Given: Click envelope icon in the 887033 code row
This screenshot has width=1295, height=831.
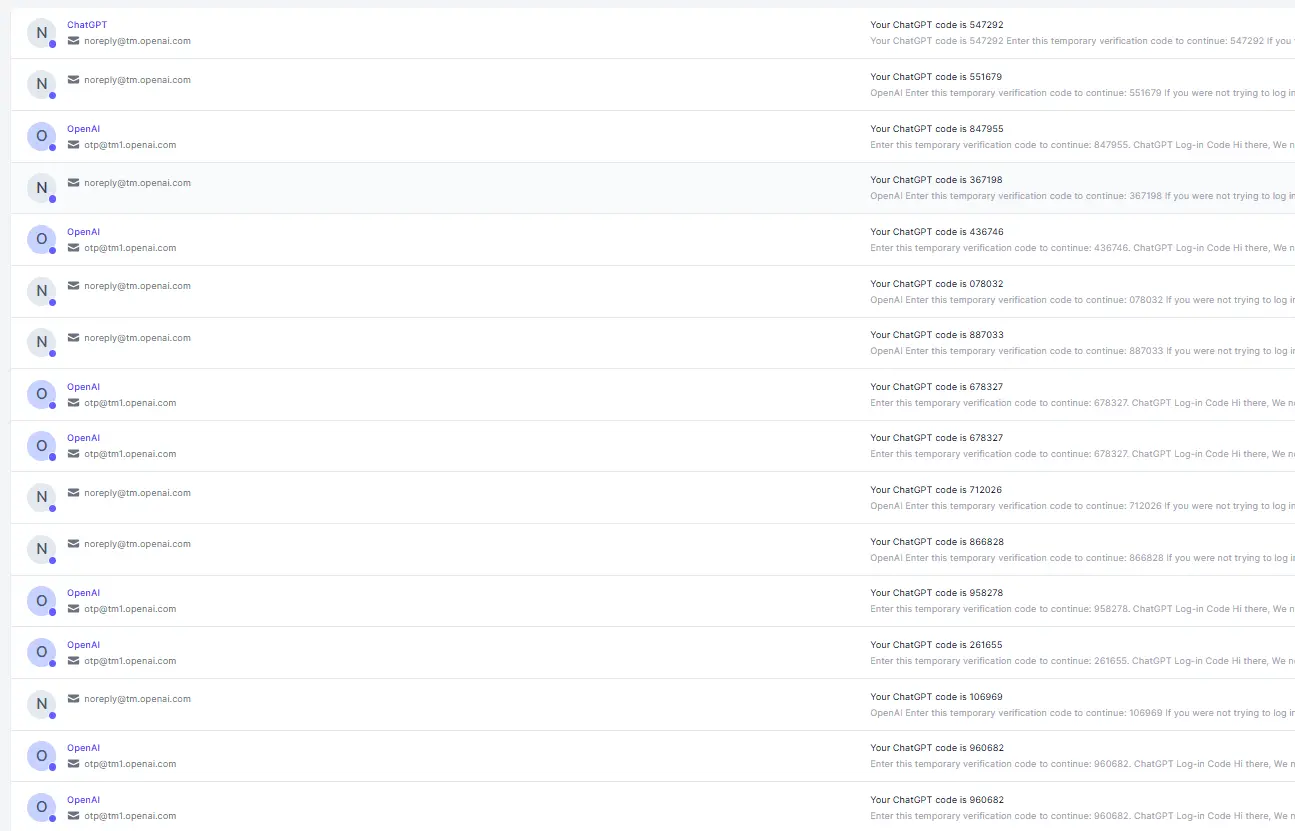Looking at the screenshot, I should coord(73,338).
